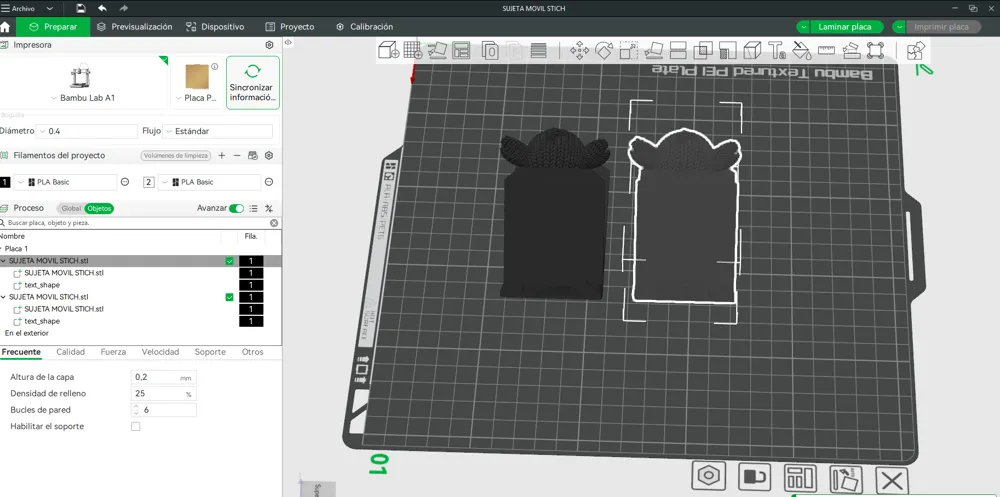Switch to the Previsualización tab
This screenshot has height=497, width=1000.
(135, 27)
